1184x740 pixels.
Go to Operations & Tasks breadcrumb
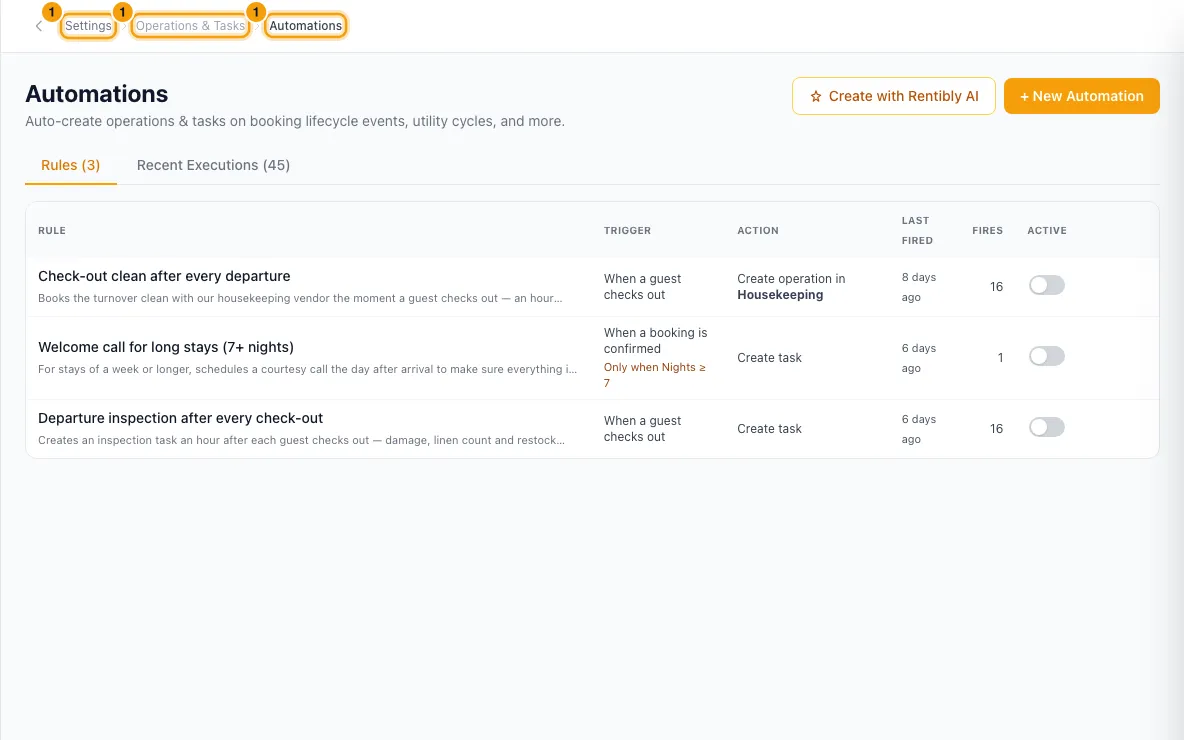(190, 26)
